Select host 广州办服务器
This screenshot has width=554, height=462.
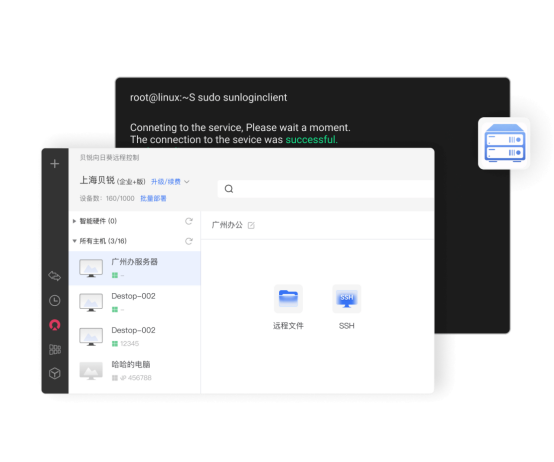pos(135,268)
